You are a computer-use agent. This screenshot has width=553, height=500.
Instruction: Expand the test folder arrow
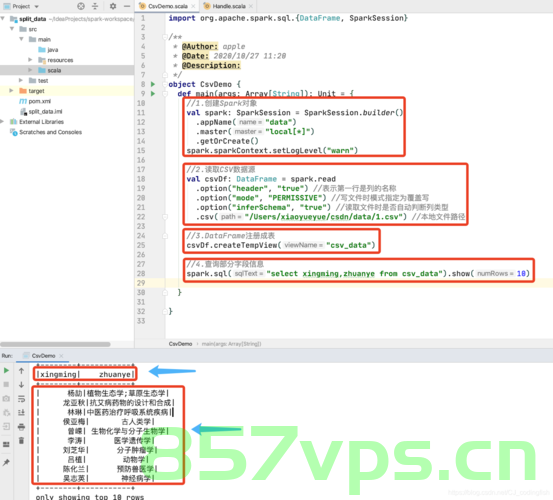click(x=21, y=80)
